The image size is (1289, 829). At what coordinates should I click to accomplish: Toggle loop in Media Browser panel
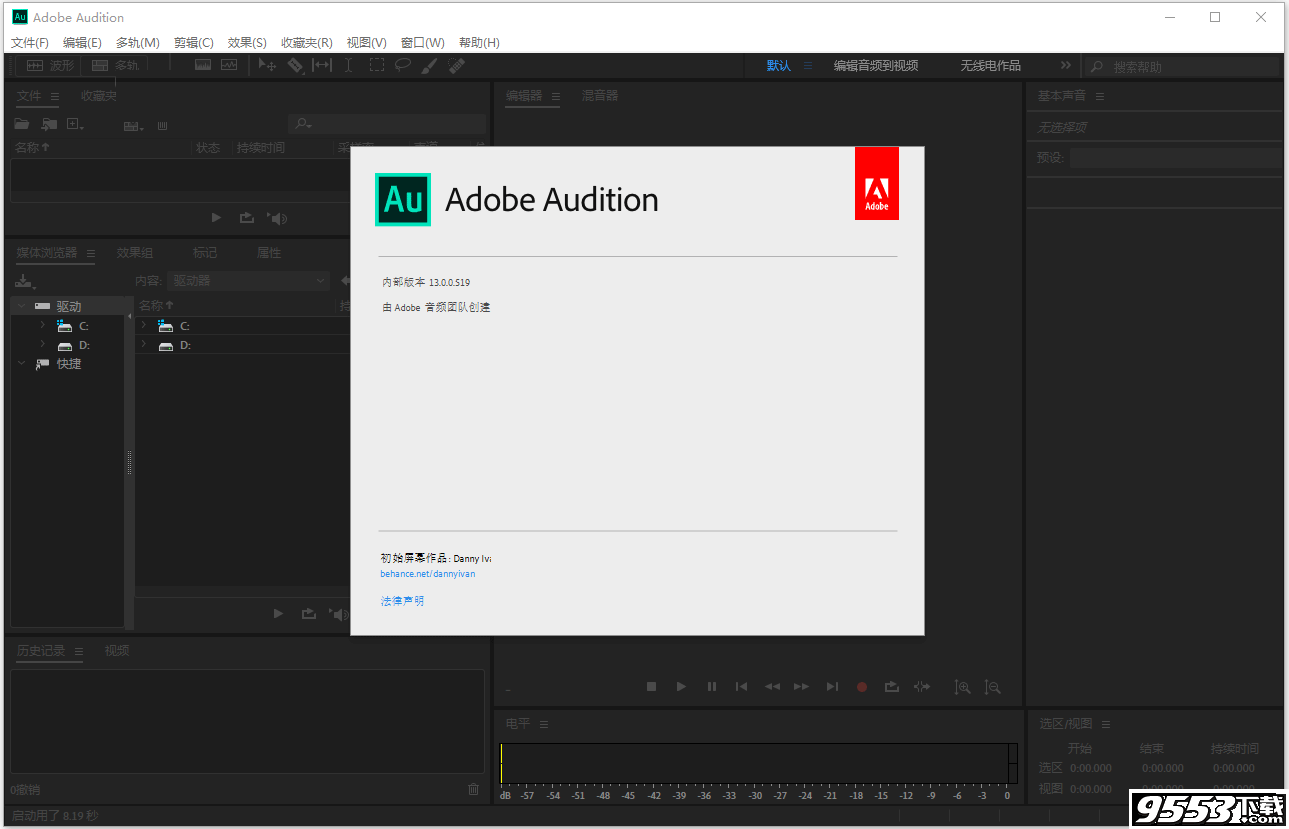308,613
